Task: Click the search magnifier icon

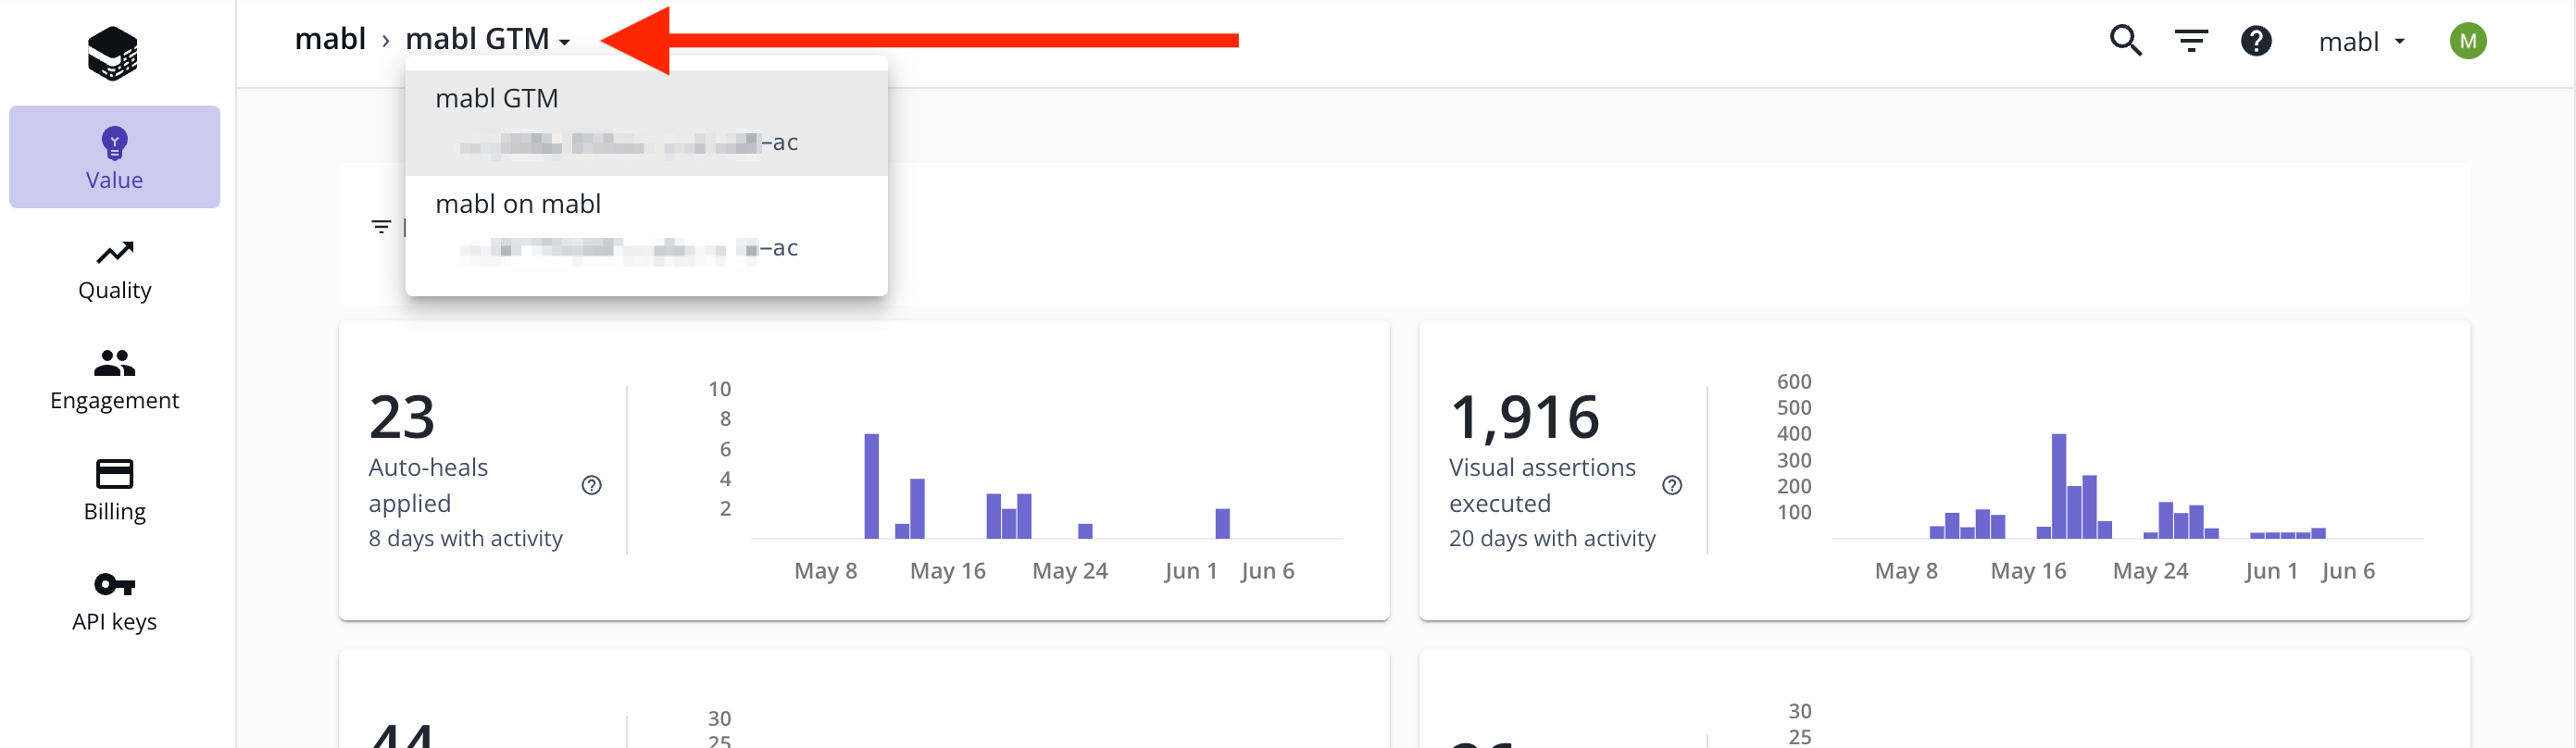Action: pyautogui.click(x=2126, y=41)
